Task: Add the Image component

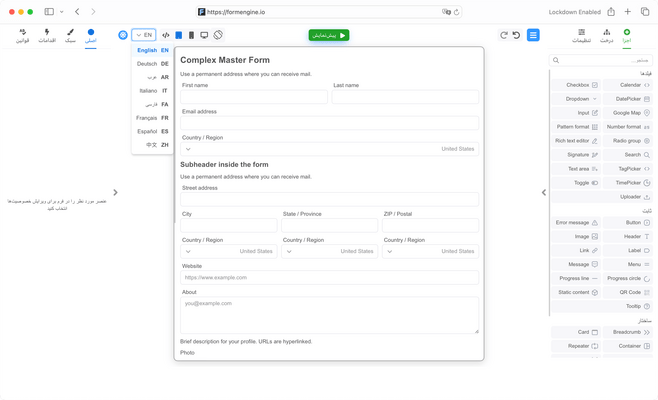Action: coord(576,237)
